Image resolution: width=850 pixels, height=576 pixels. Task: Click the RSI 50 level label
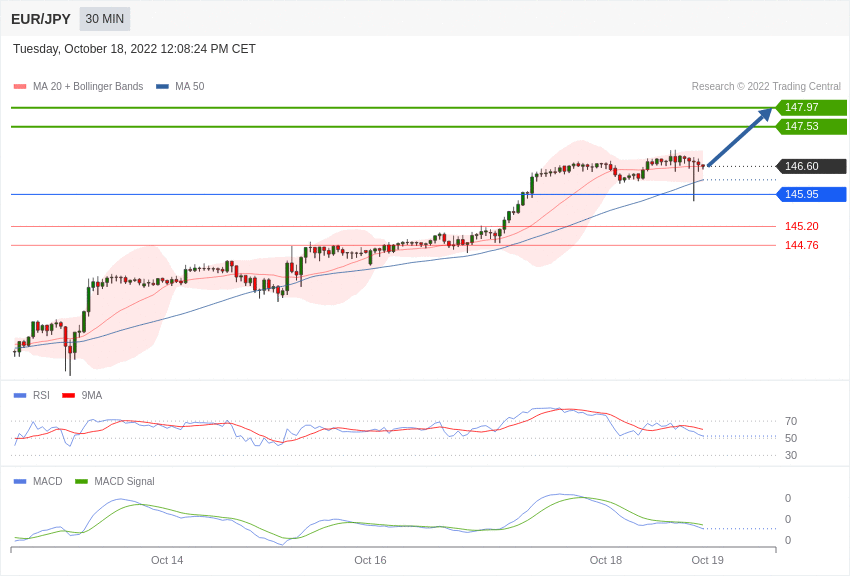click(x=791, y=438)
